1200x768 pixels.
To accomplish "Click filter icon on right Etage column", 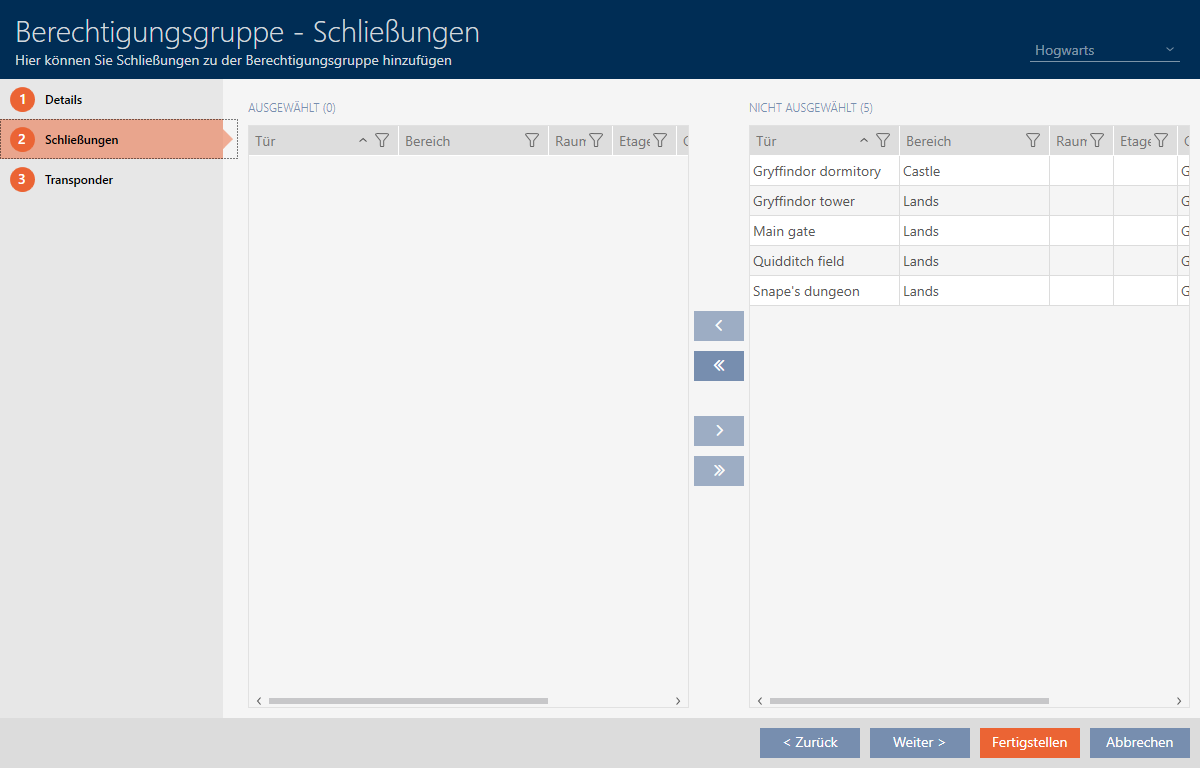I will point(1160,141).
